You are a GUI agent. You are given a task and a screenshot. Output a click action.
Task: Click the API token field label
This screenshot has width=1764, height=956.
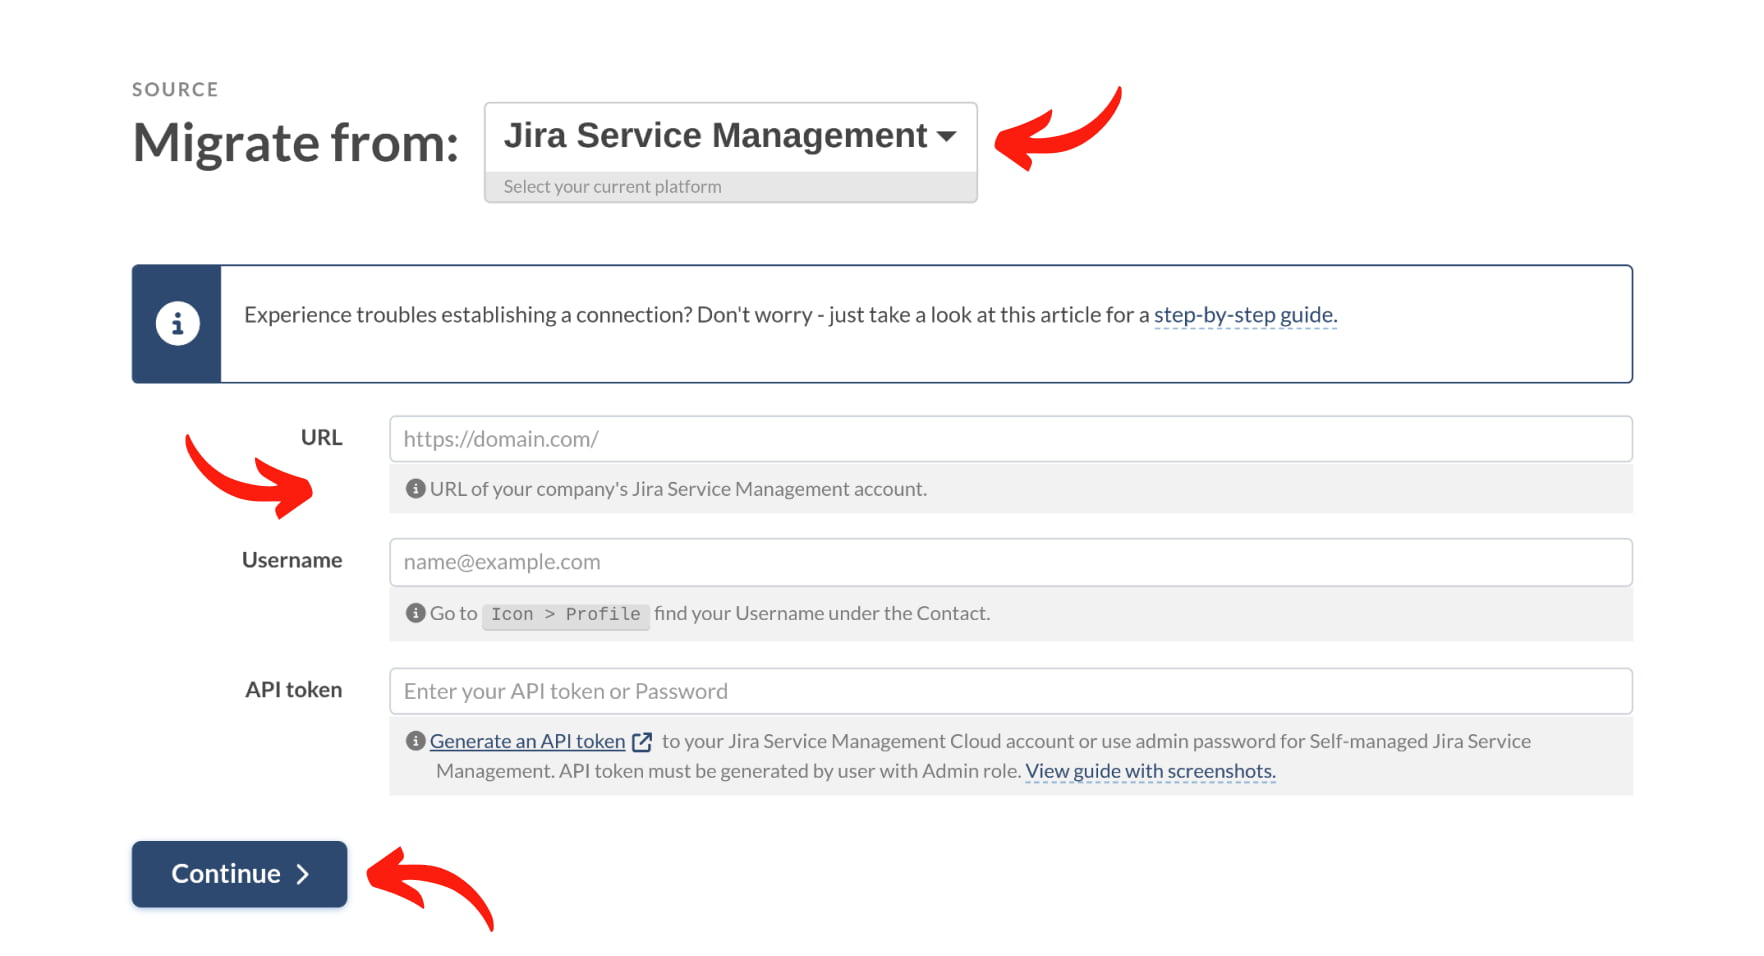click(x=293, y=690)
